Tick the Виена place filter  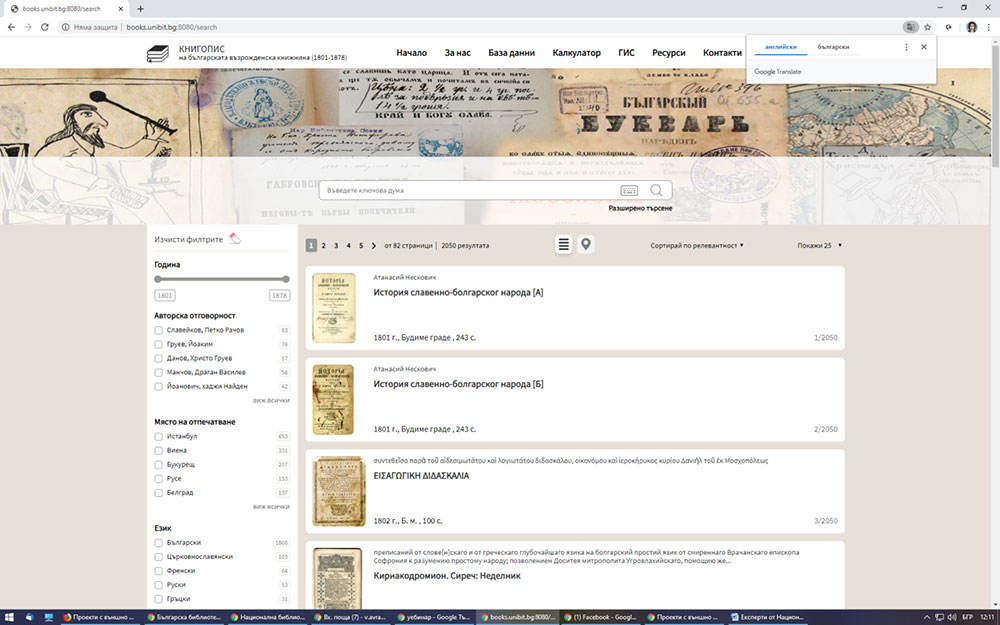tap(158, 451)
